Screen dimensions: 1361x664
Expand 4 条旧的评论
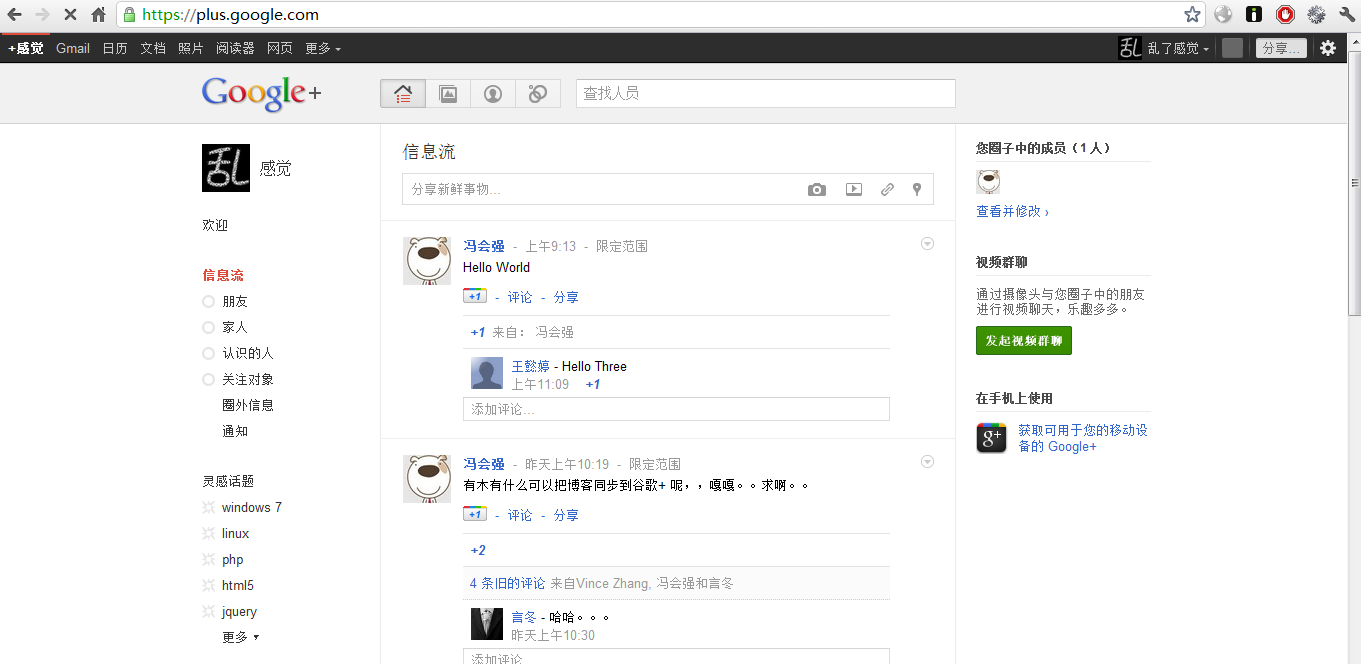pyautogui.click(x=508, y=583)
